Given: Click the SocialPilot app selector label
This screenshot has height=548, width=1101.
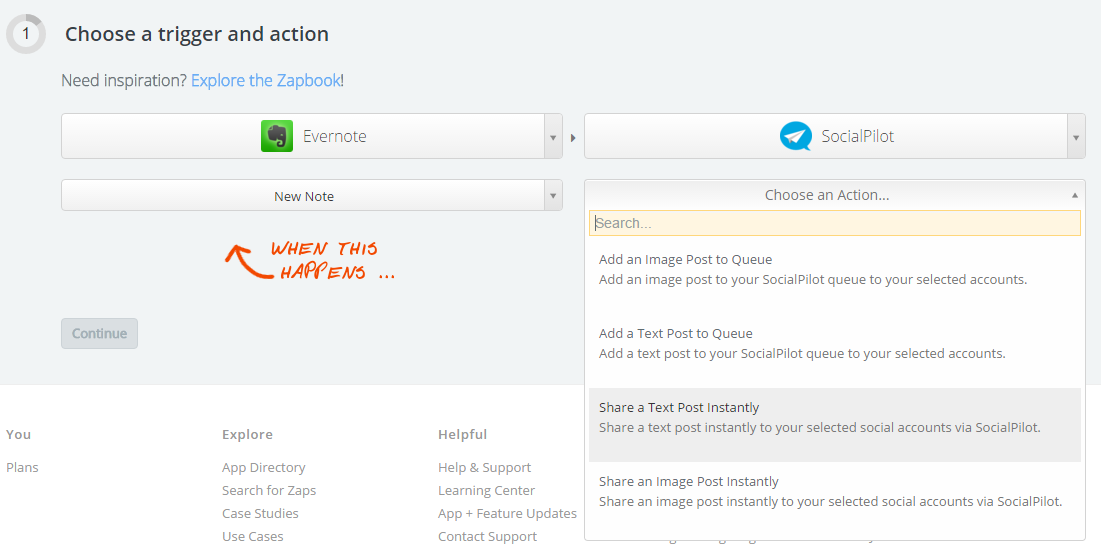Looking at the screenshot, I should point(858,136).
